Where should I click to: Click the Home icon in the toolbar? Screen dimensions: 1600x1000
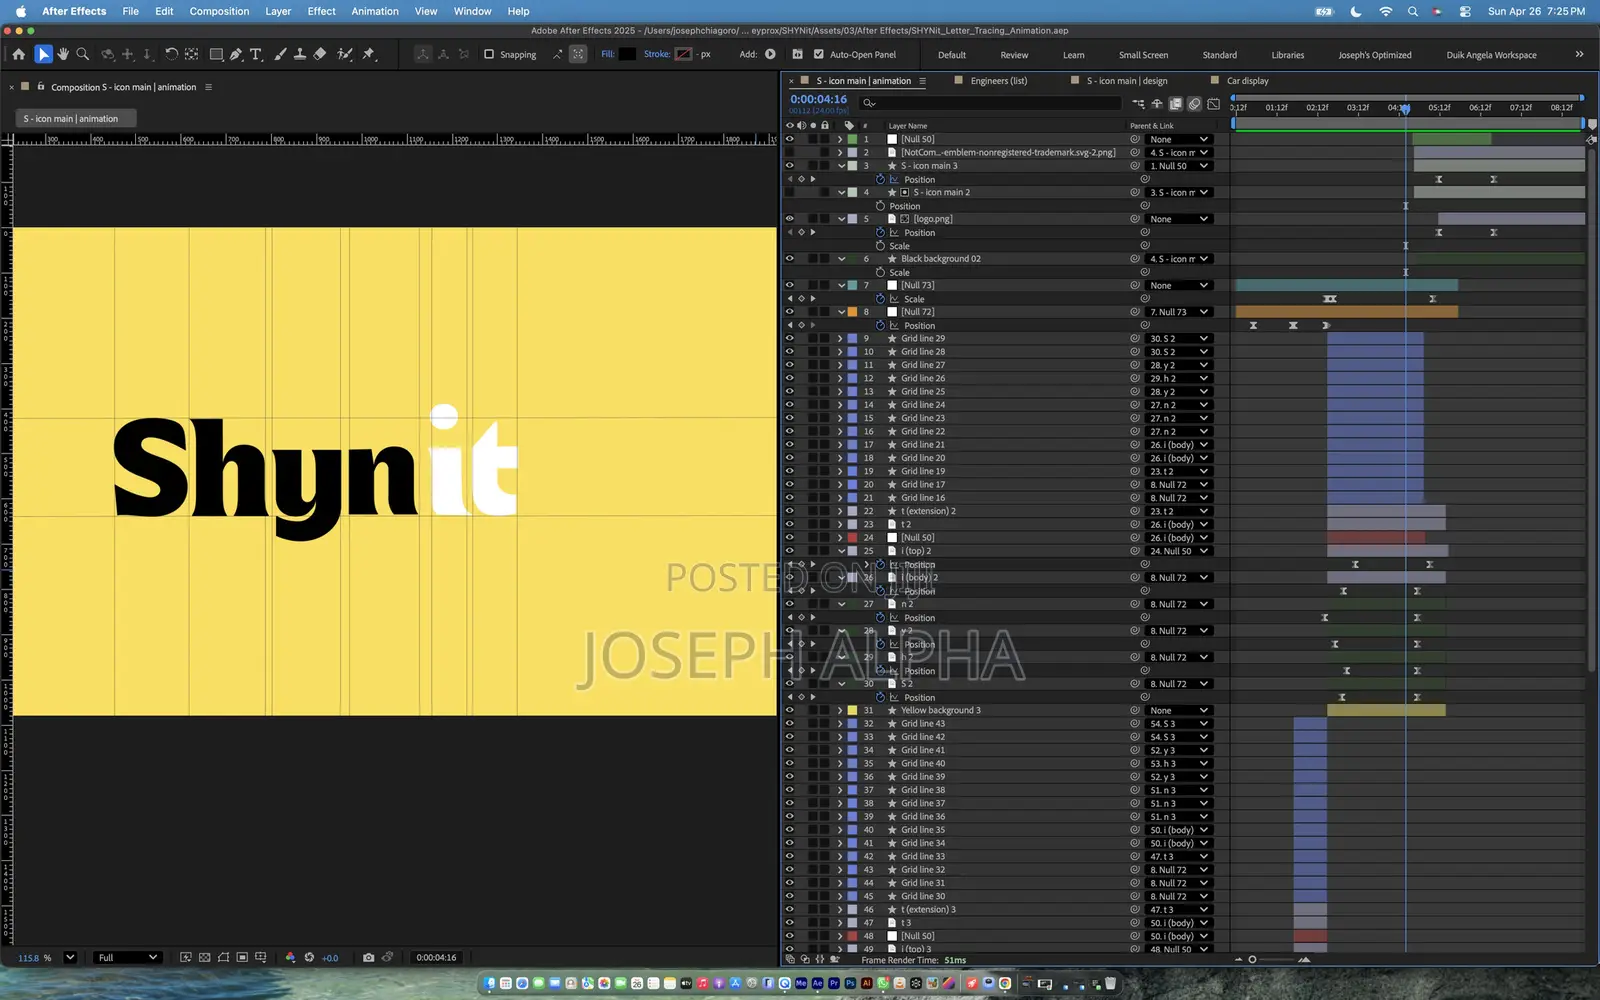18,54
